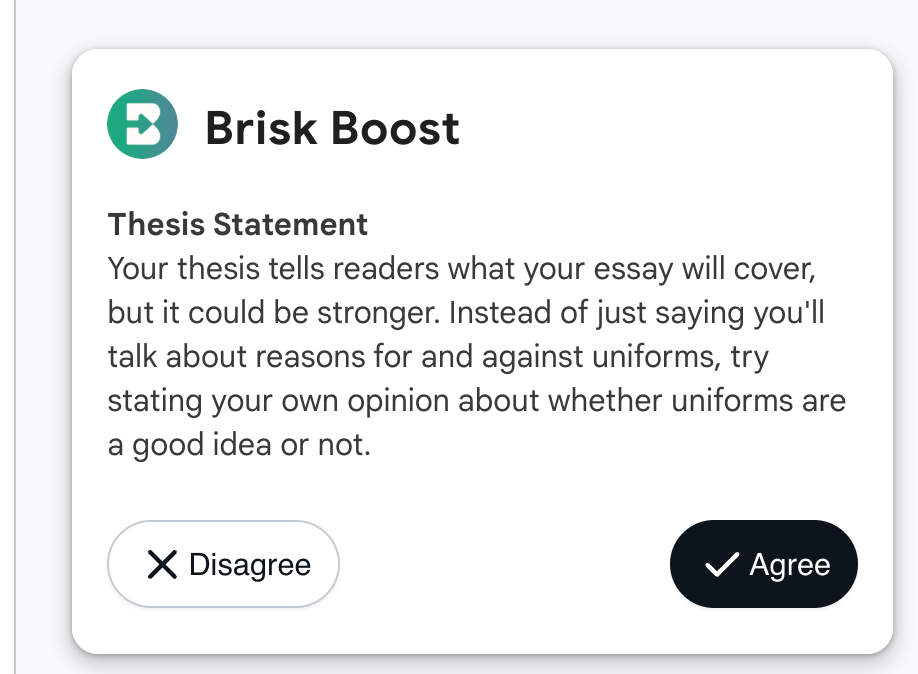Select the "Disagree" label text
Image resolution: width=918 pixels, height=674 pixels.
click(250, 565)
